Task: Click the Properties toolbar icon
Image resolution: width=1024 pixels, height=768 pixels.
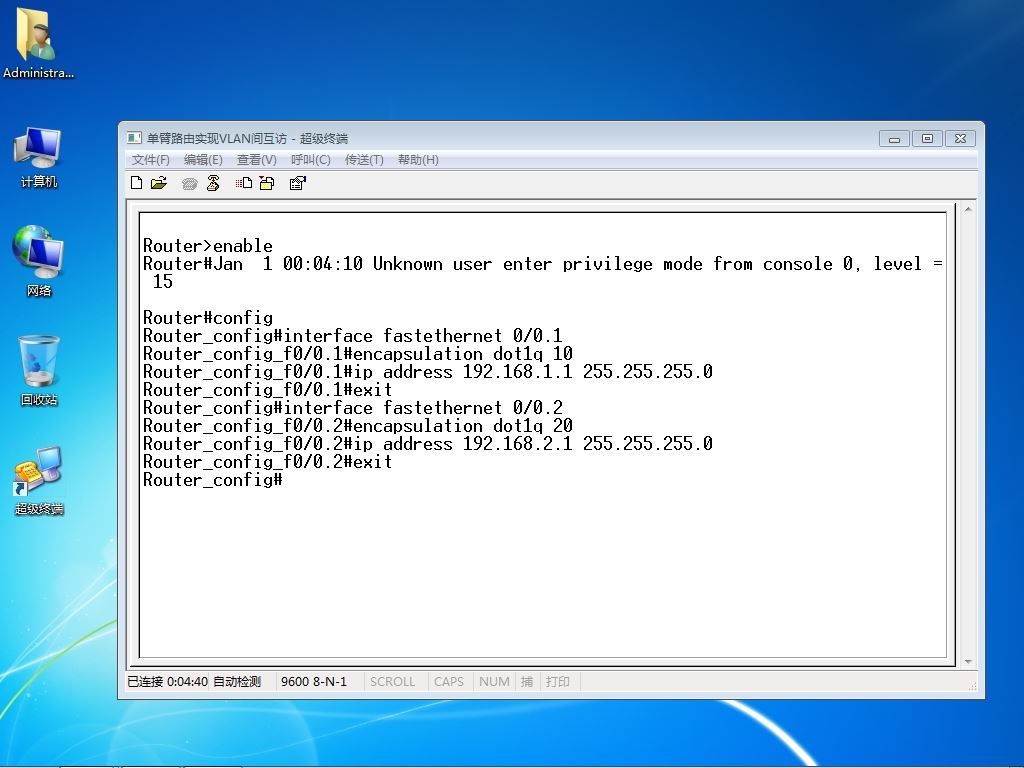Action: click(x=297, y=183)
